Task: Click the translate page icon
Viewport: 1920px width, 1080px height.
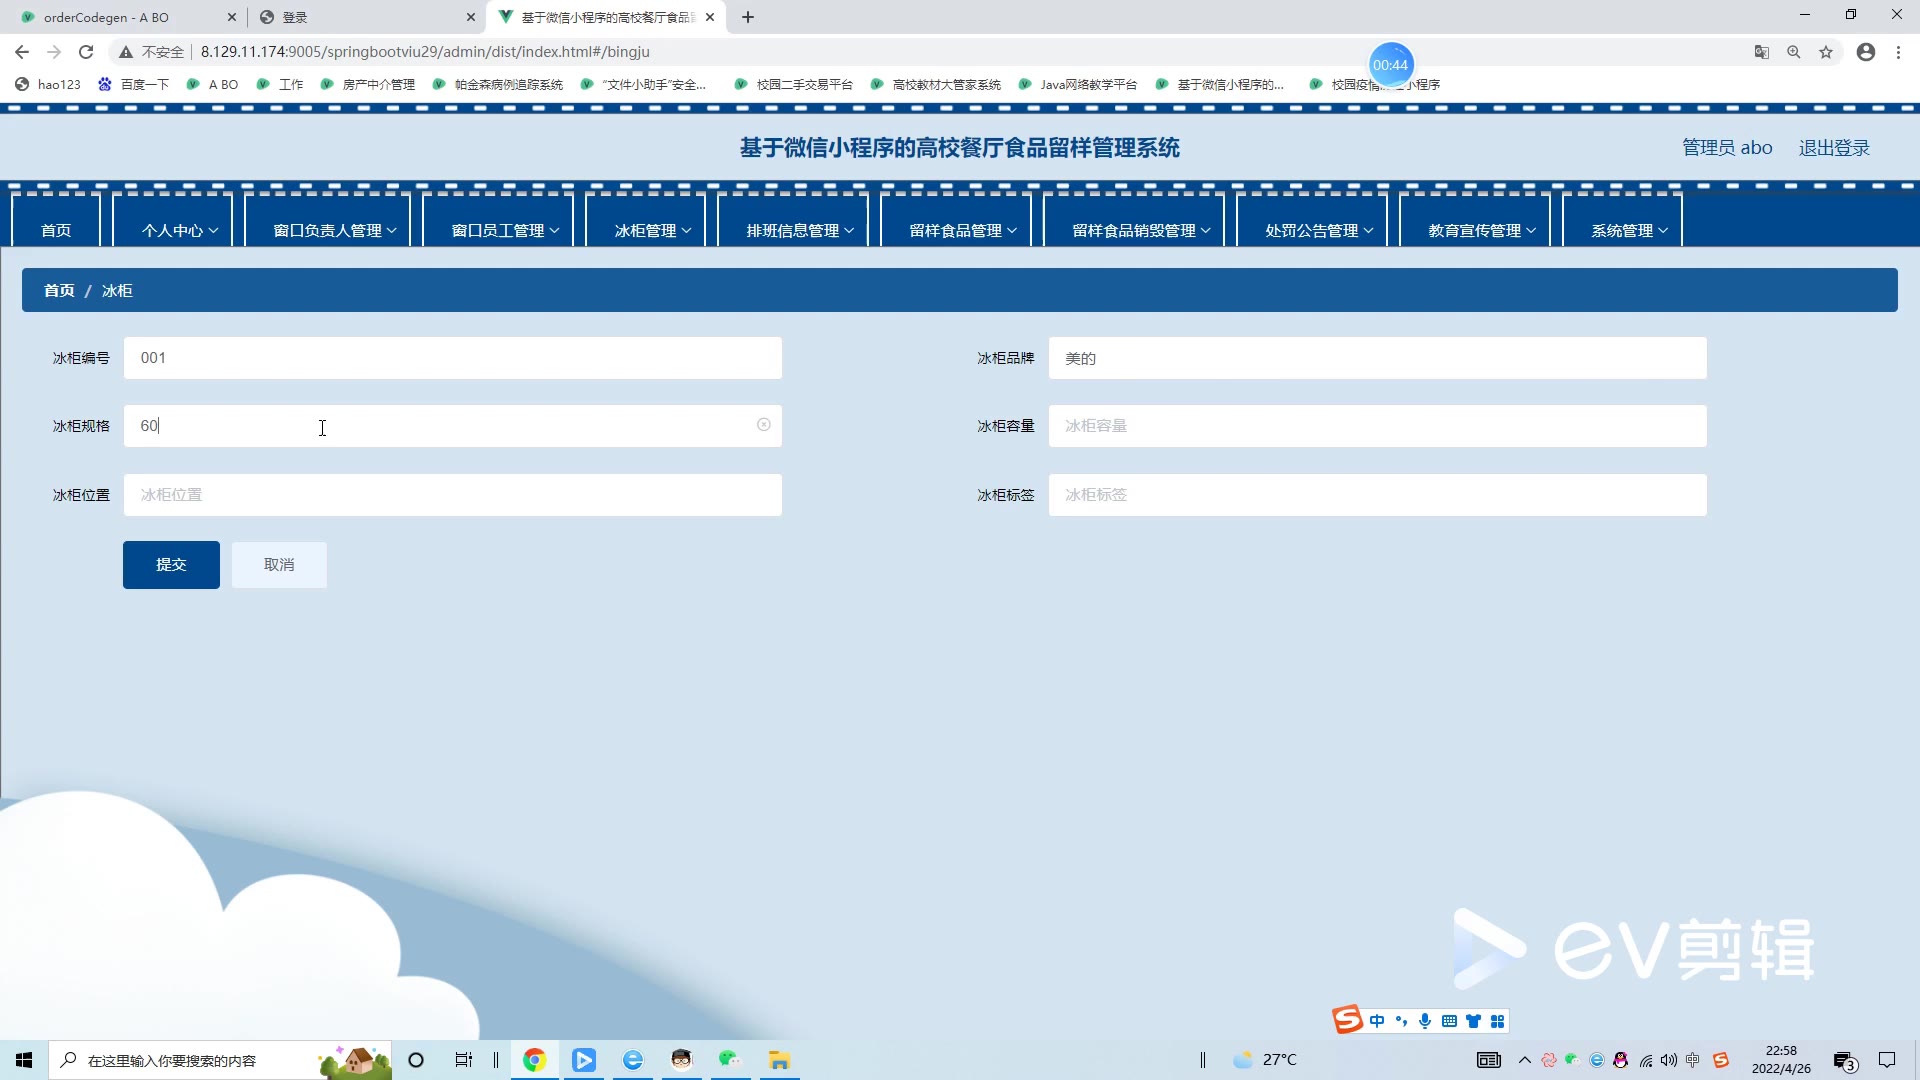Action: [1762, 52]
